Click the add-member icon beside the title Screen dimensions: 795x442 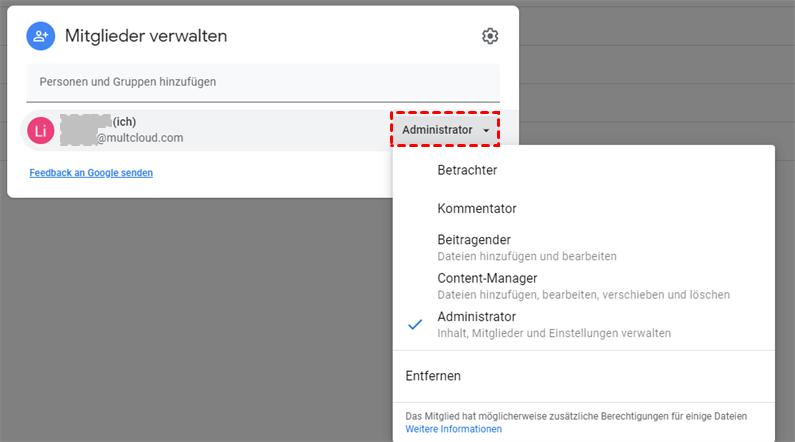(41, 36)
